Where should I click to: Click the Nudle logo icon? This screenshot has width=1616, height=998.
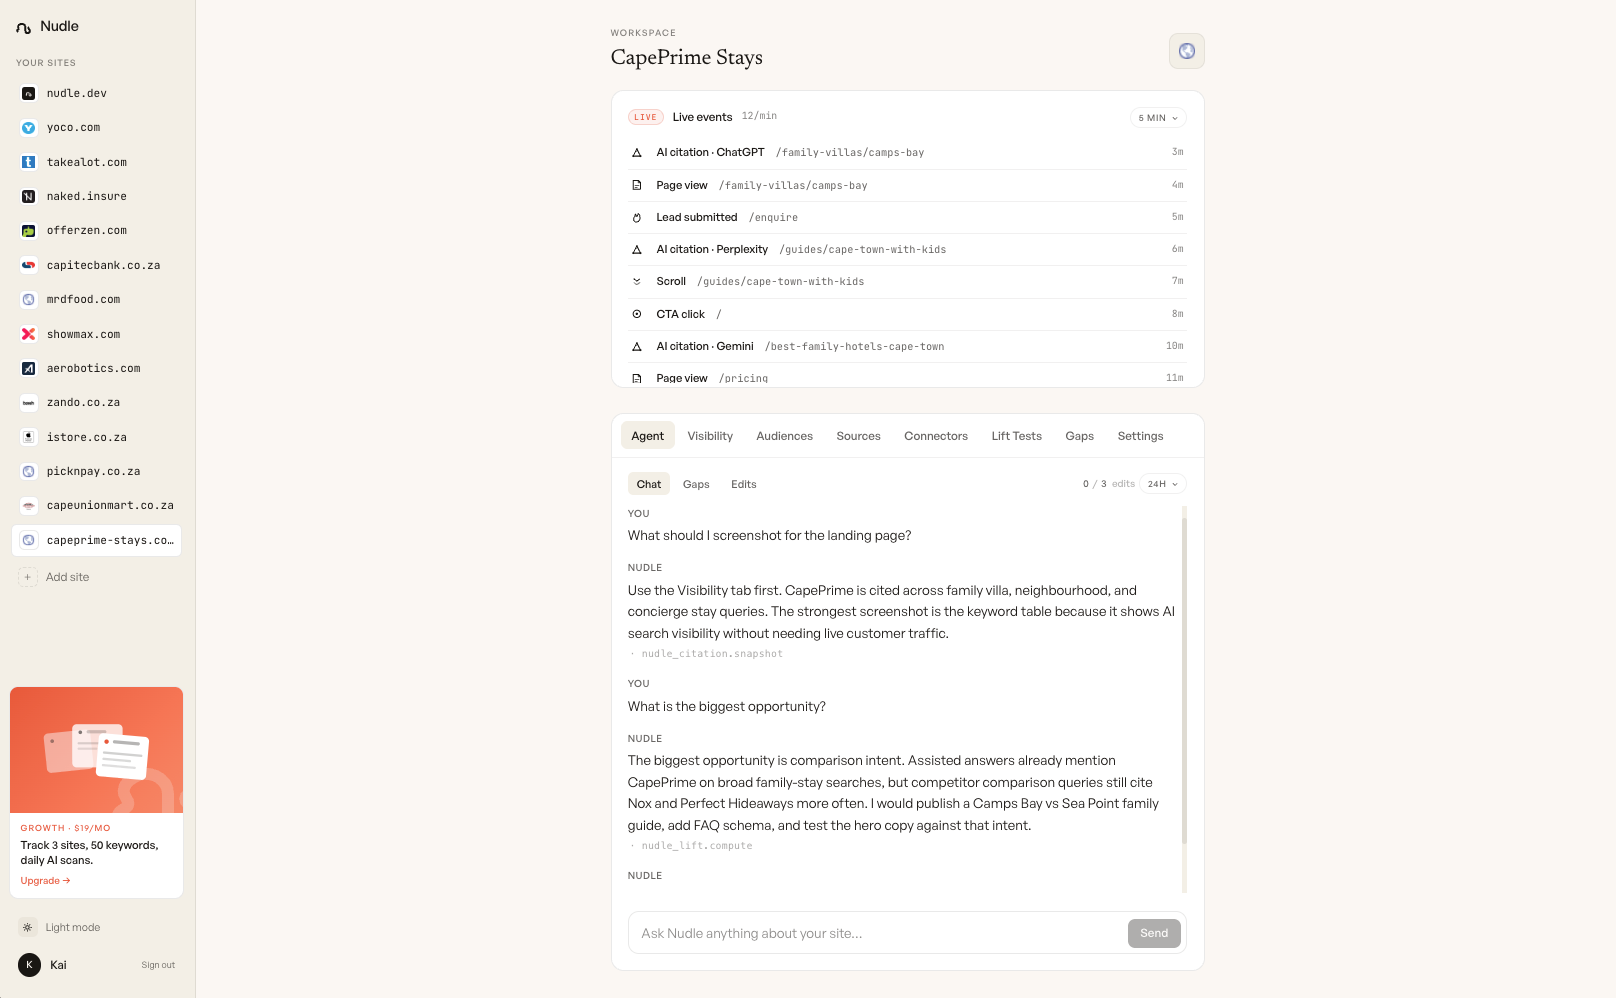pos(24,27)
